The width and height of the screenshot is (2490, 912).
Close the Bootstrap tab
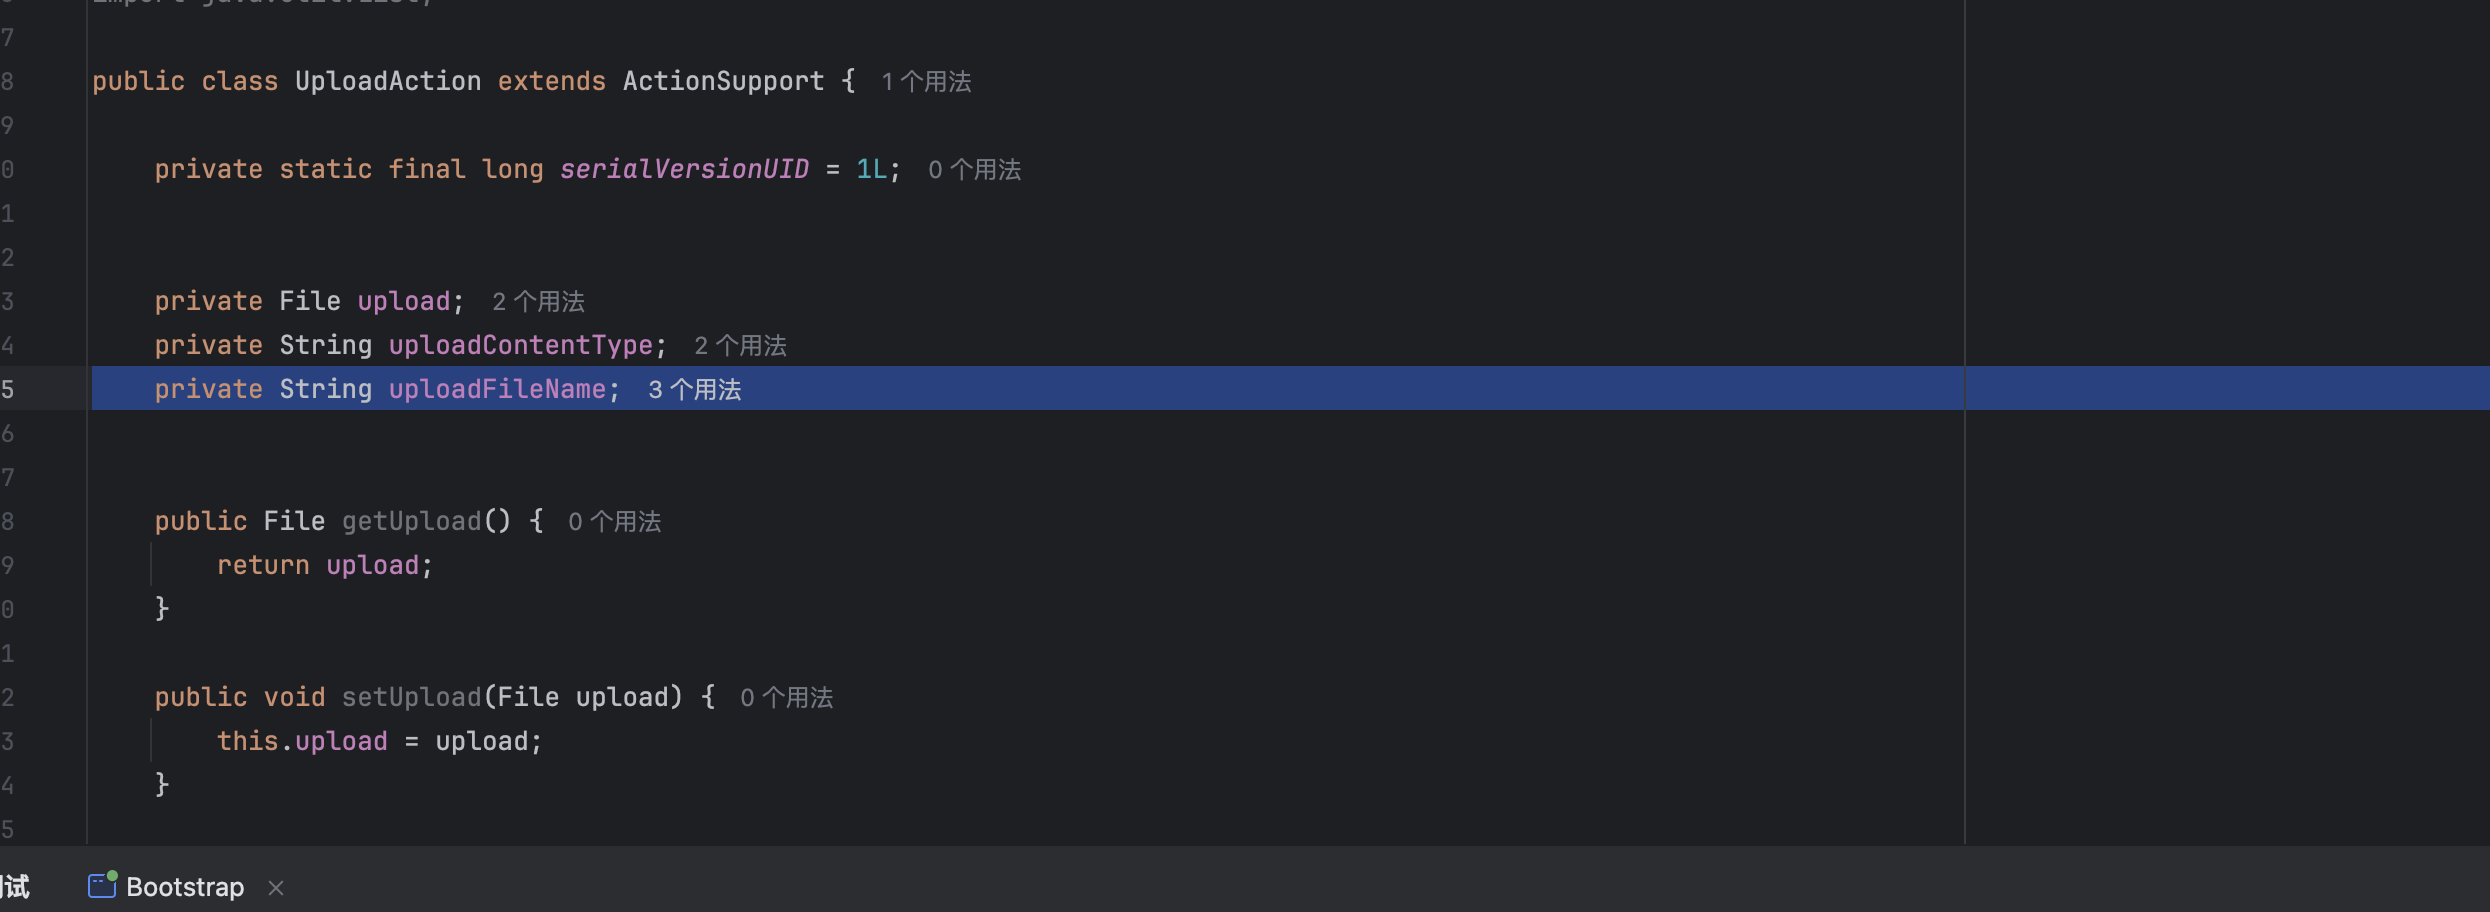[x=276, y=888]
